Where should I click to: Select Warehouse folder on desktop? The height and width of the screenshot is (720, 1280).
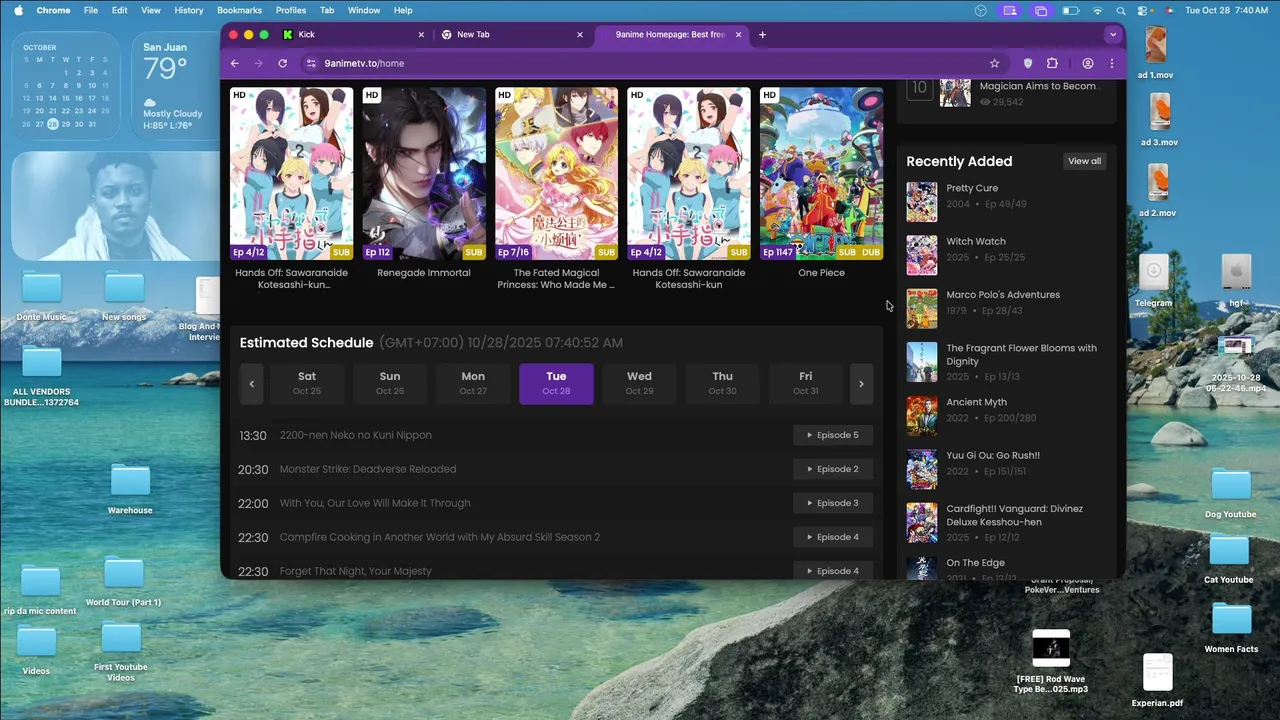coord(130,489)
